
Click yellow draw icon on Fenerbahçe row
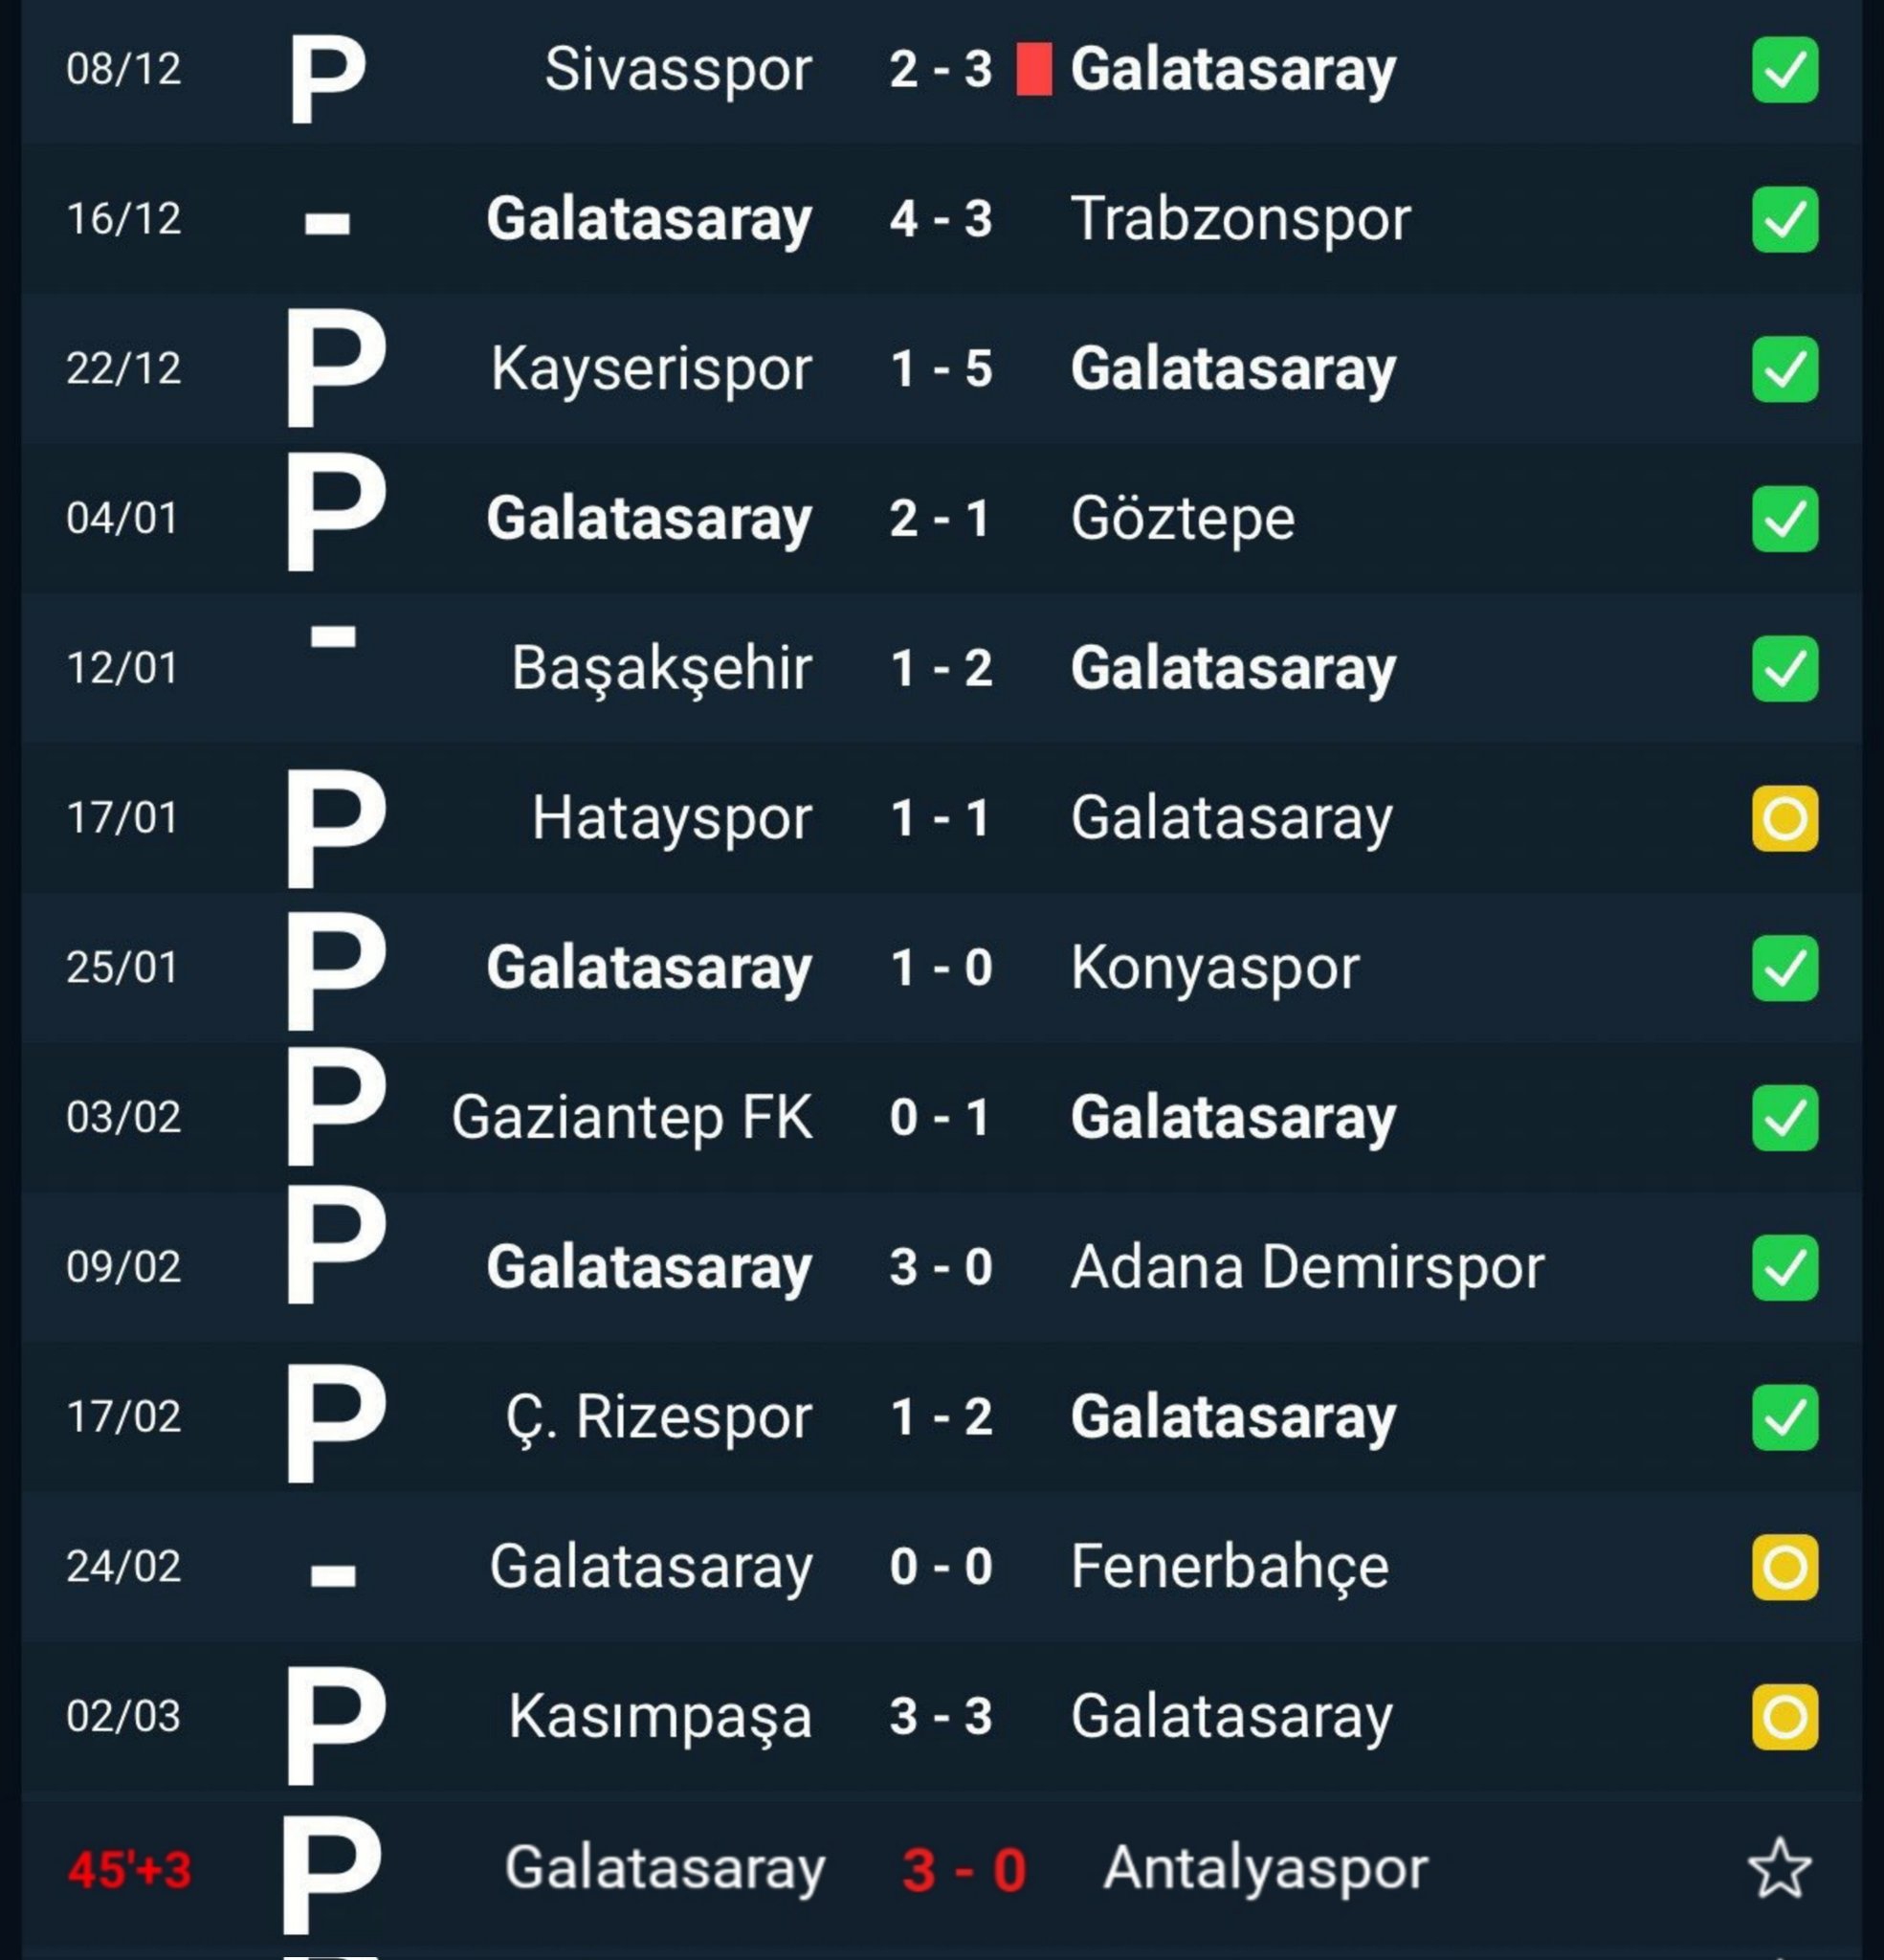[1784, 1567]
